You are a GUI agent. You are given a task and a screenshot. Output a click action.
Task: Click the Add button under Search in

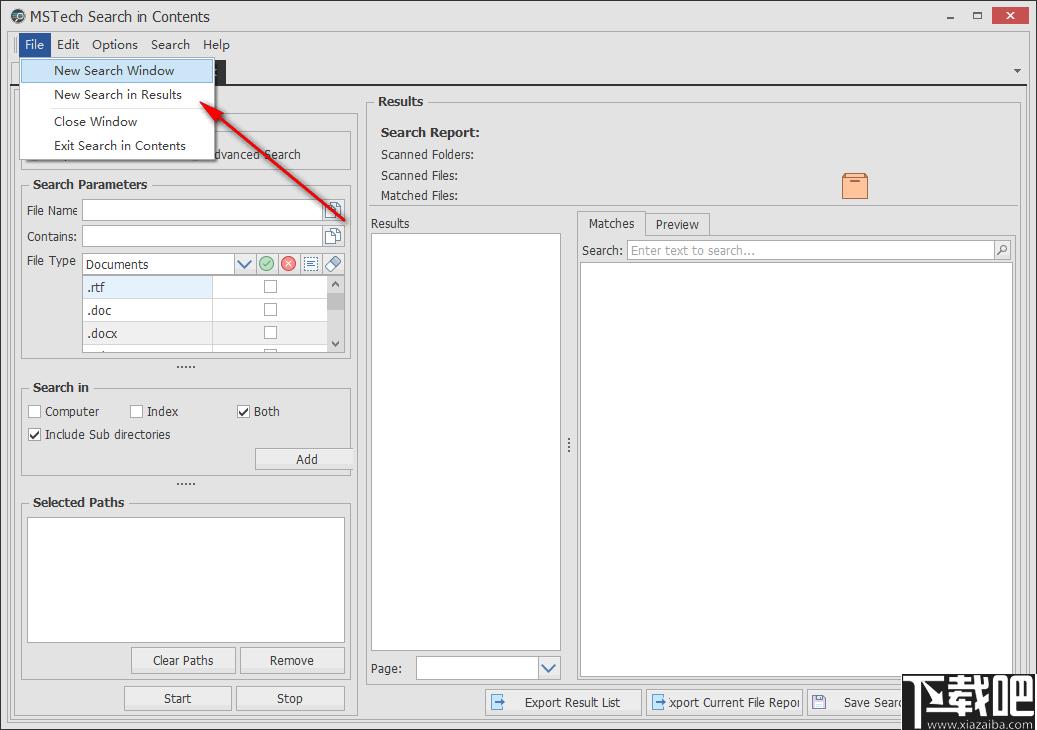304,460
